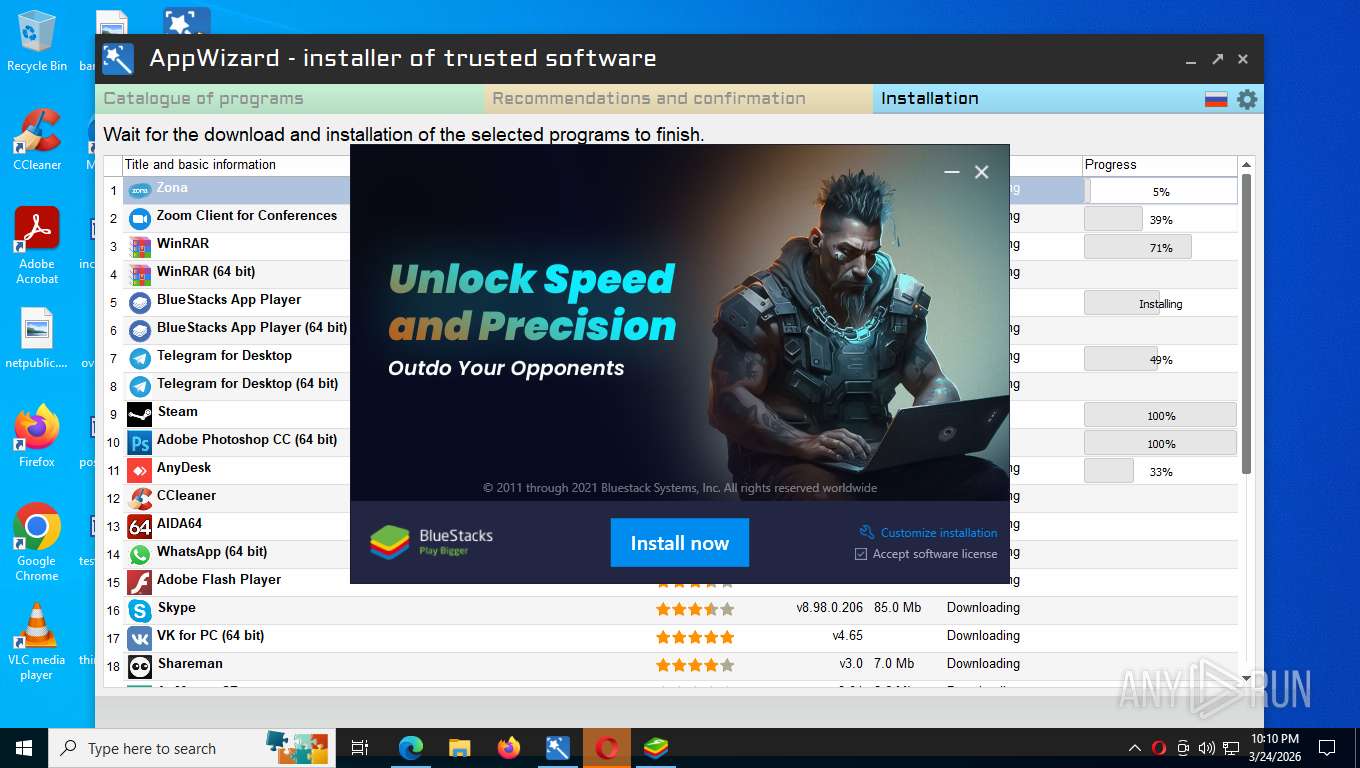This screenshot has width=1360, height=768.
Task: Click the AnyDesk icon in the list
Action: click(x=139, y=470)
